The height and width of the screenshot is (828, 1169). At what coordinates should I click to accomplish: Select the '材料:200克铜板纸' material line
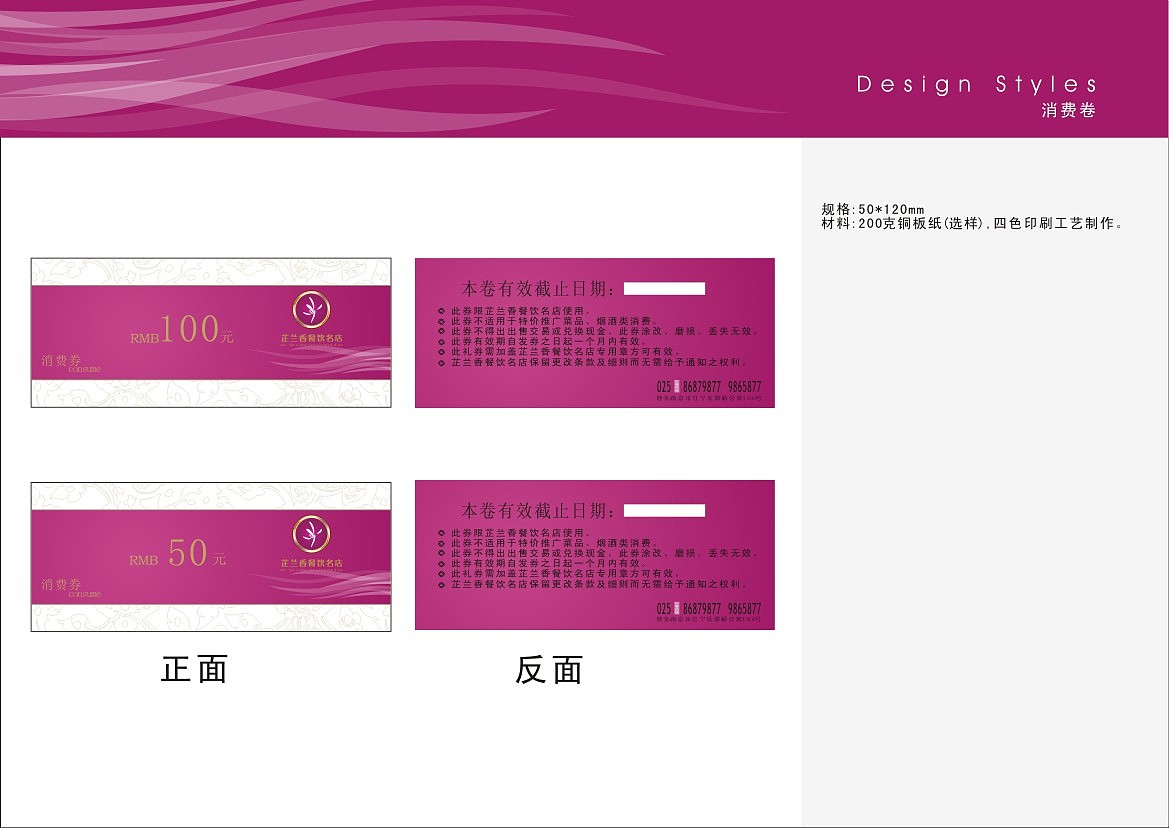coord(973,224)
